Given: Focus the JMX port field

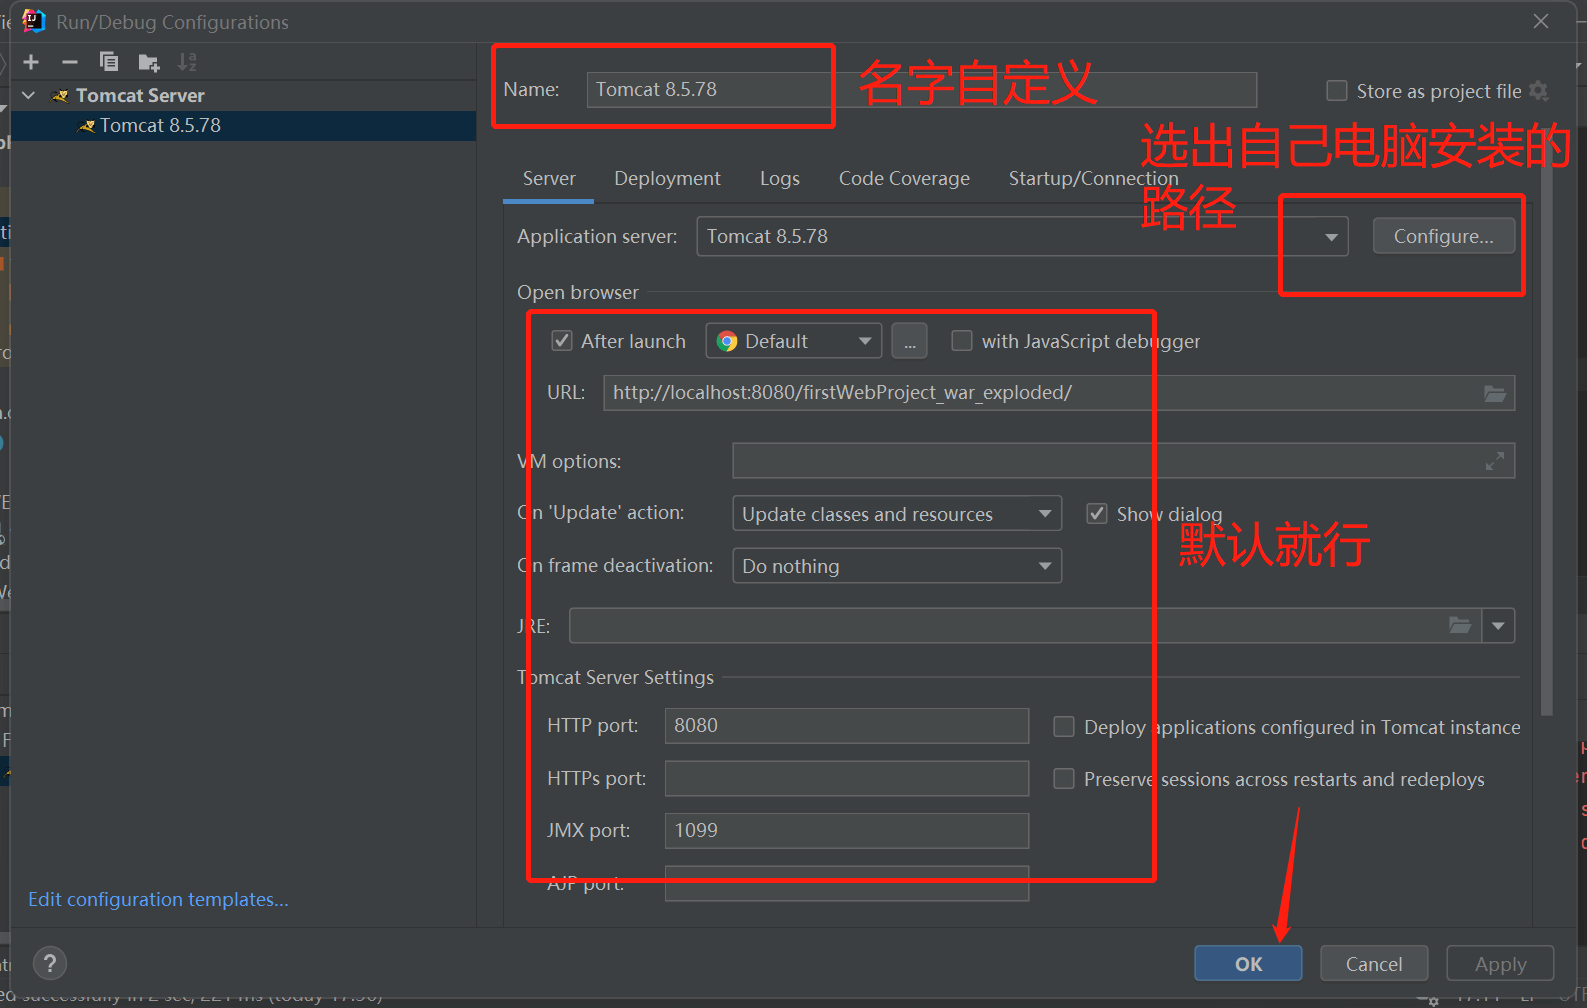Looking at the screenshot, I should click(846, 831).
